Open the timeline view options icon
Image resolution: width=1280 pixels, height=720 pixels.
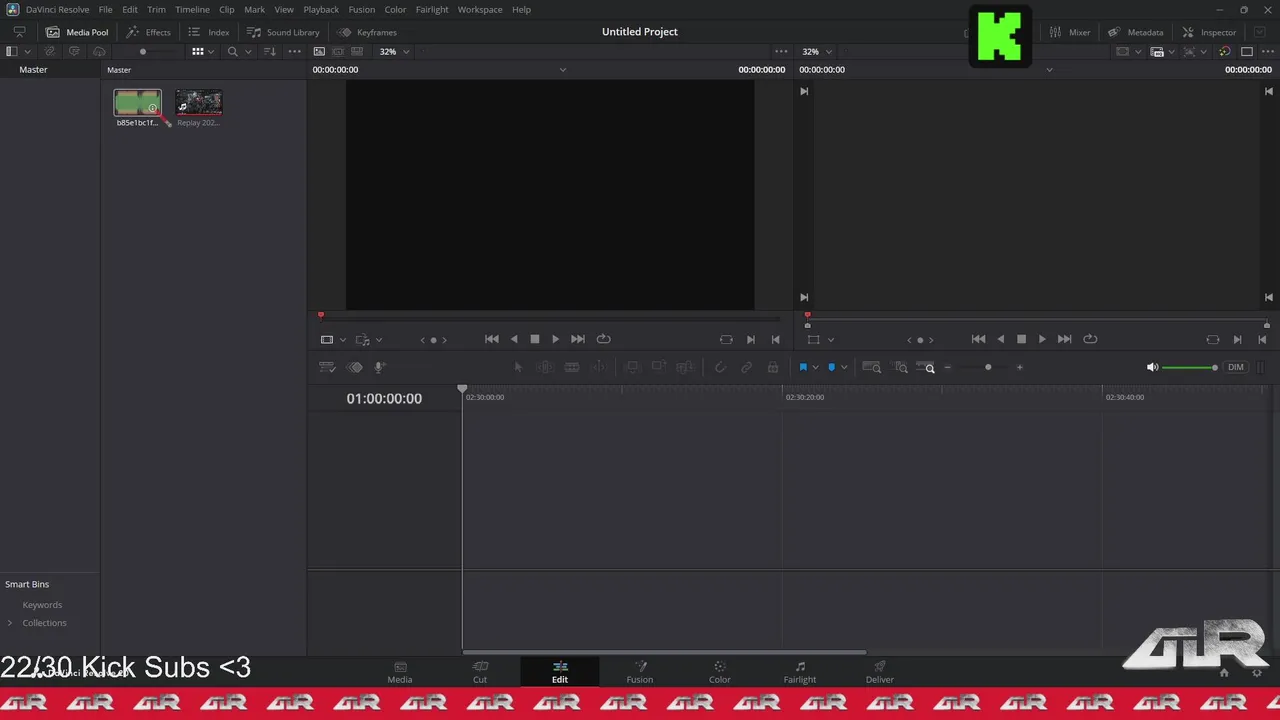coord(327,368)
